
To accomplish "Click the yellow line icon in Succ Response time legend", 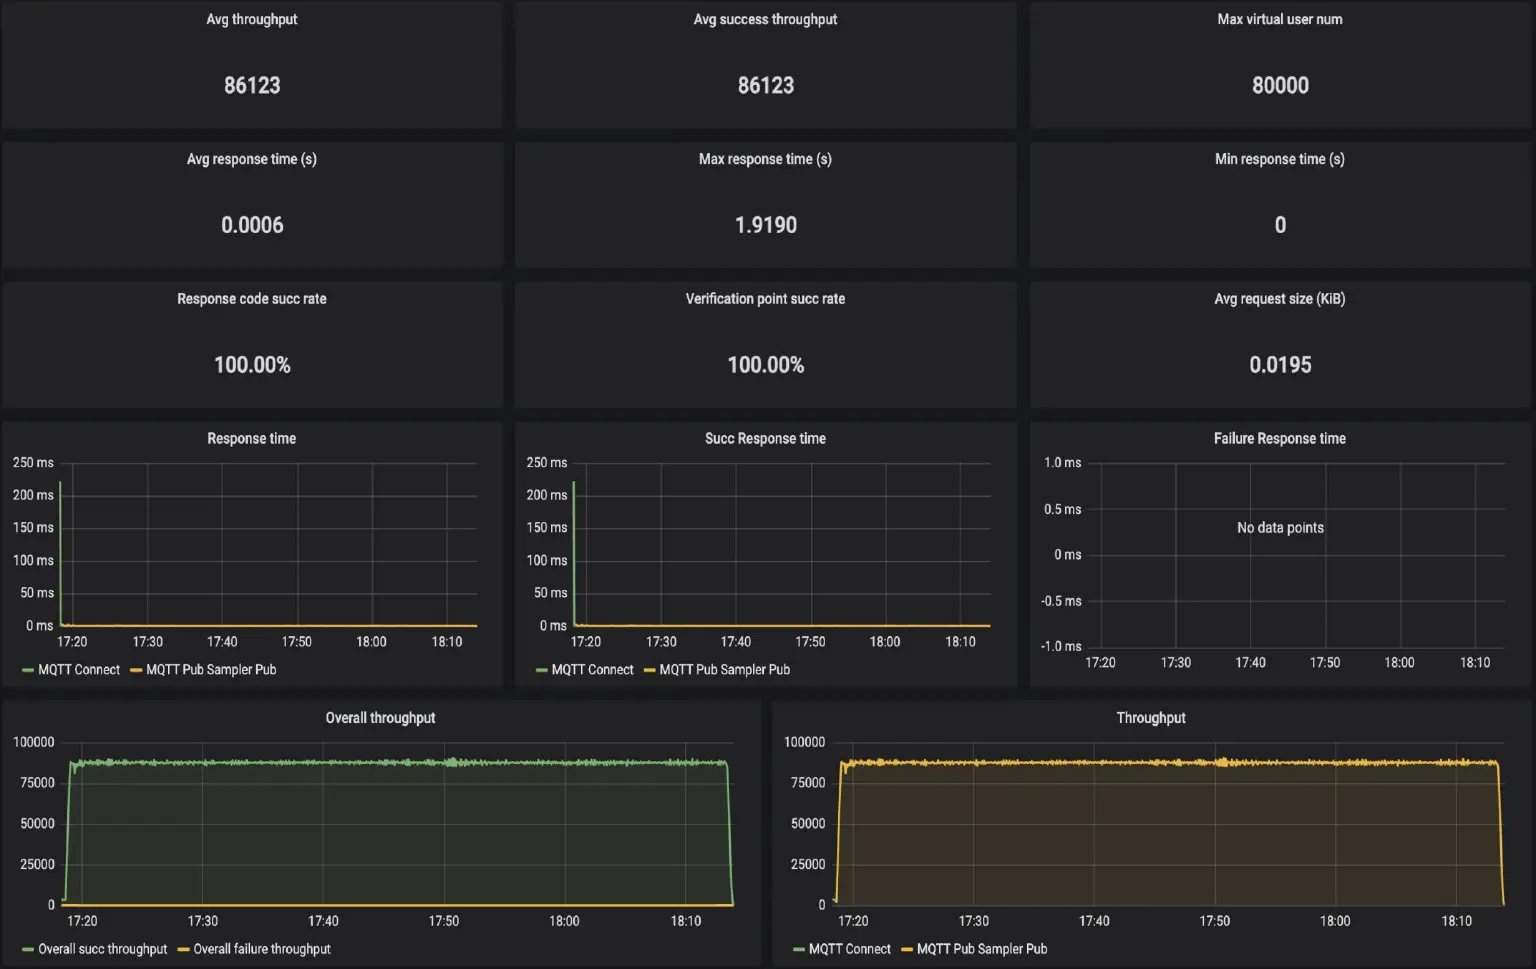I will (651, 670).
